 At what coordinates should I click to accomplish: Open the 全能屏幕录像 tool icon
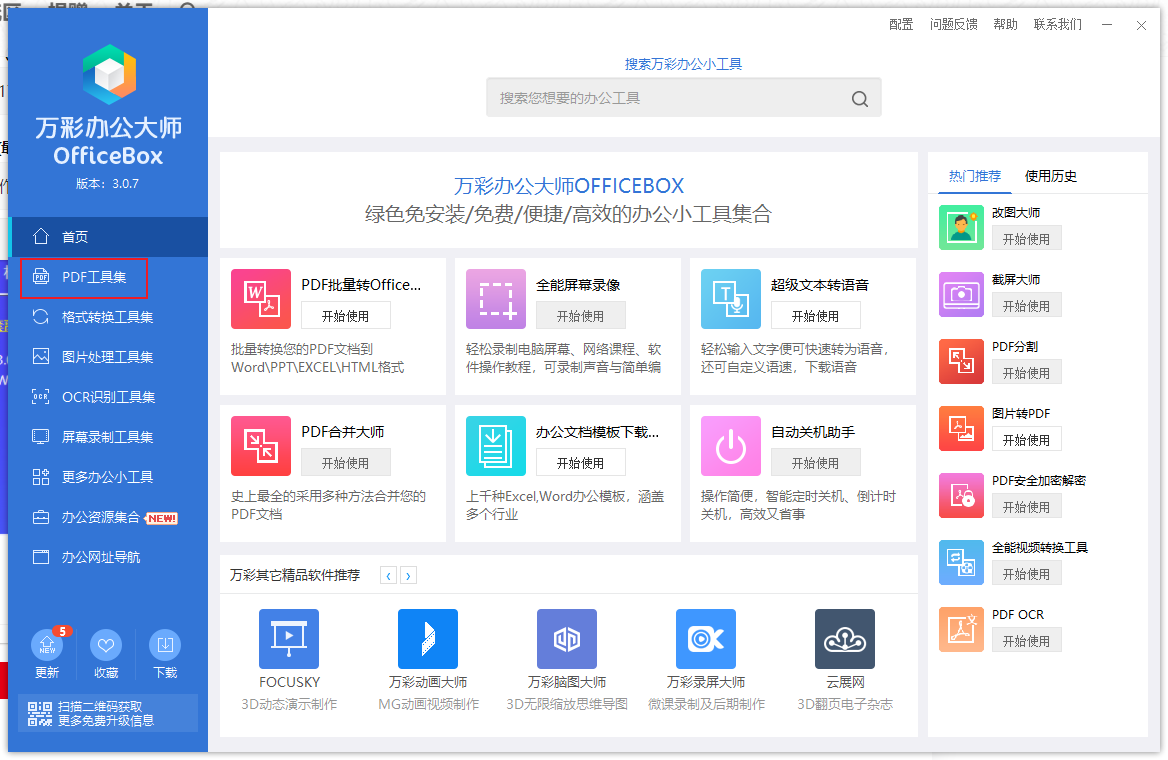coord(496,299)
